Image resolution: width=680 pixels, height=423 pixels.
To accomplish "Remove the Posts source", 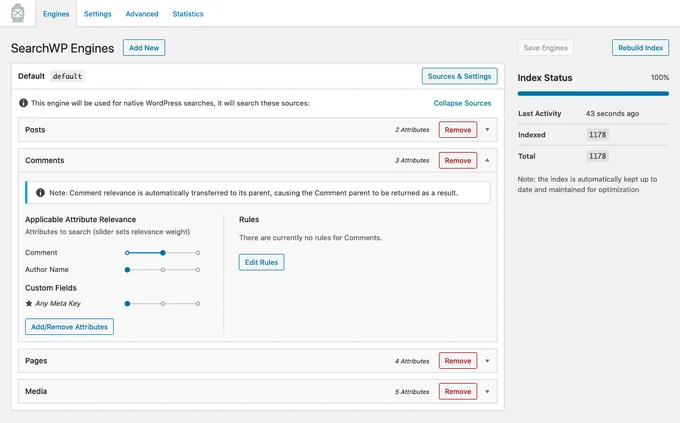I will (x=458, y=130).
